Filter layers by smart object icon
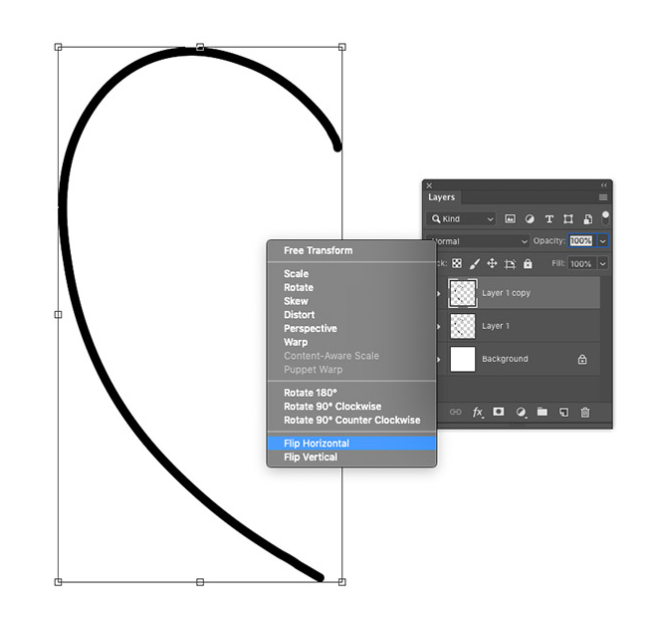Viewport: 648px width, 623px height. tap(588, 219)
